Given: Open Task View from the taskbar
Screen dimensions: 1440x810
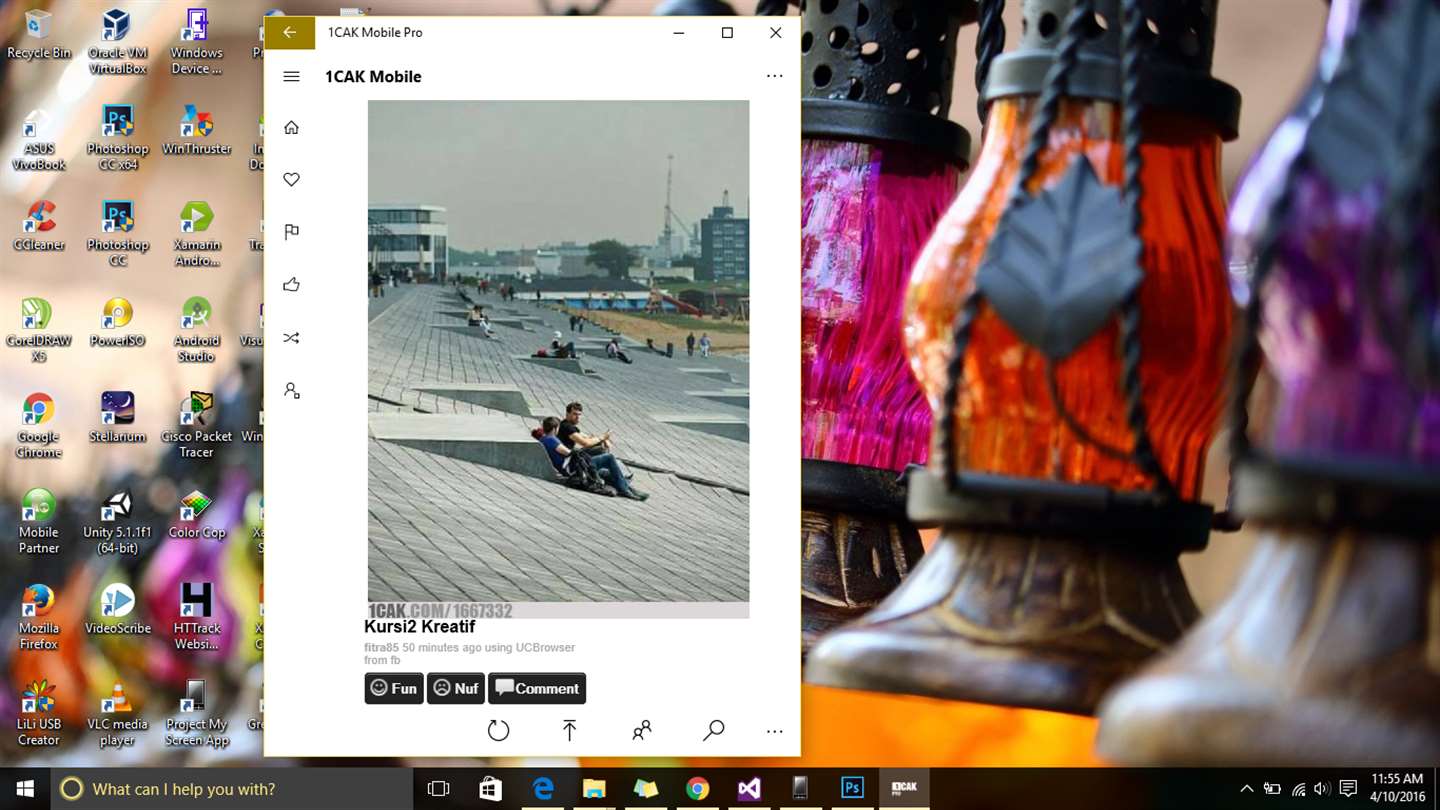Looking at the screenshot, I should 438,789.
